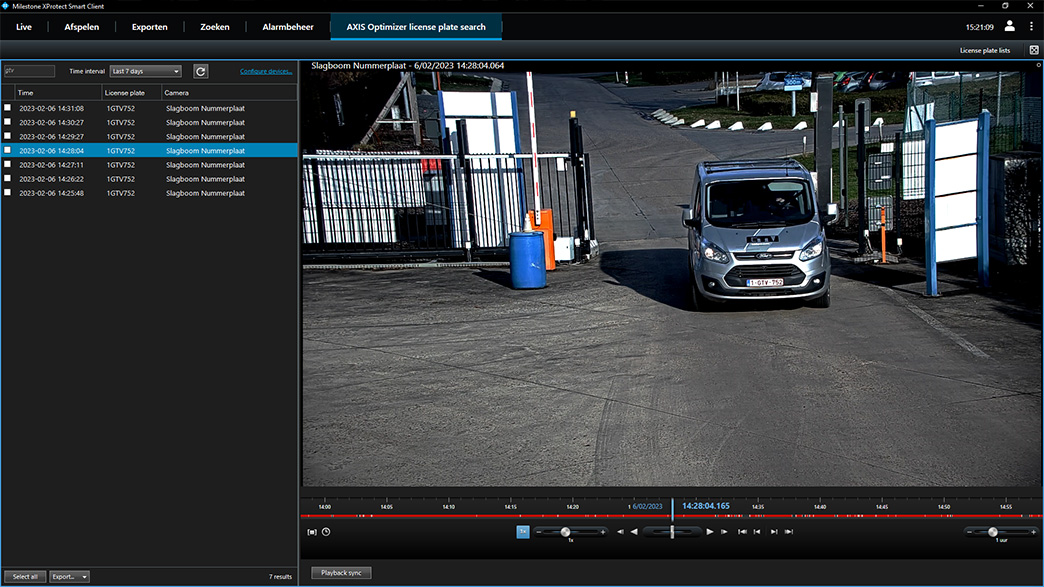Switch to the Afspelen tab
Viewport: 1044px width, 587px height.
[x=82, y=27]
